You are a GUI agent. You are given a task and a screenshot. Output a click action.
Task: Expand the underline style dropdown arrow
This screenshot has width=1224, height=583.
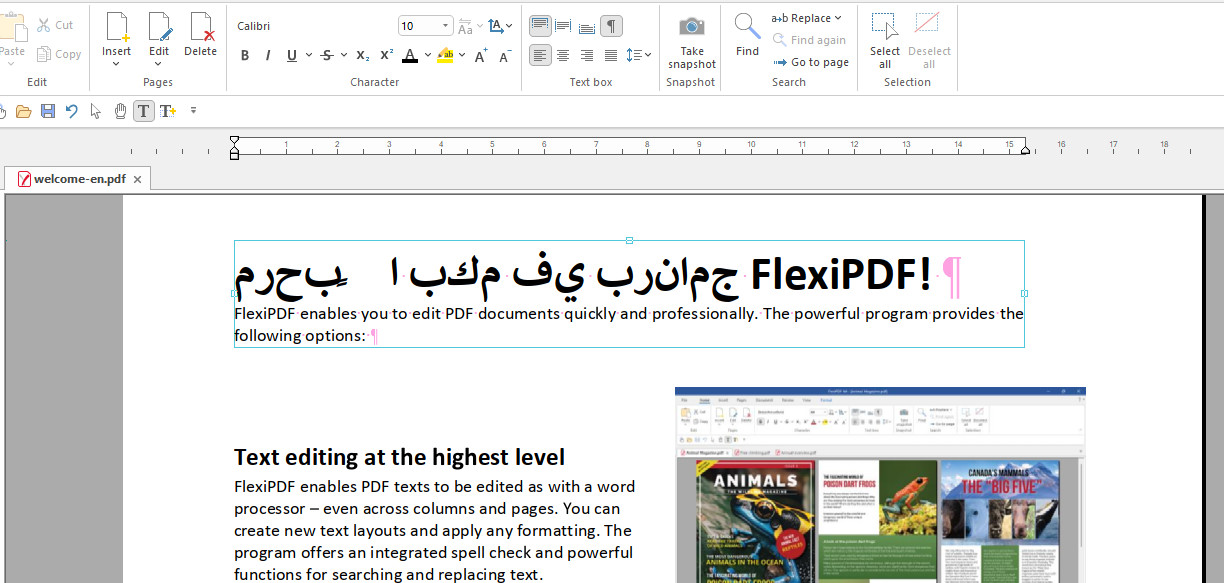(x=309, y=56)
